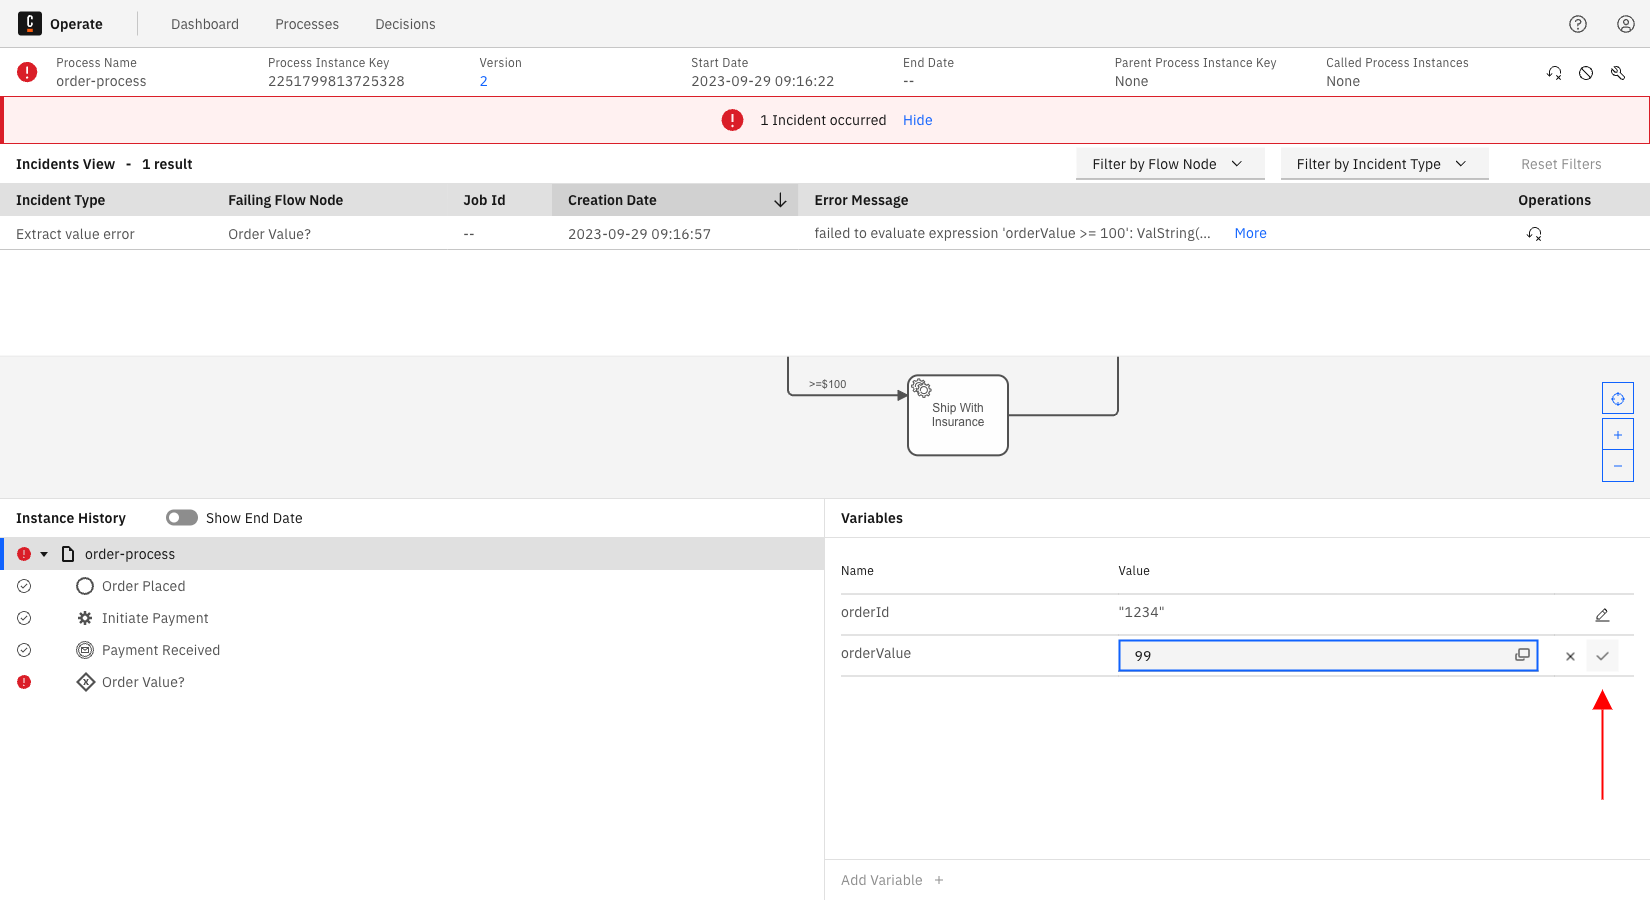Open the help question mark icon

pyautogui.click(x=1578, y=24)
